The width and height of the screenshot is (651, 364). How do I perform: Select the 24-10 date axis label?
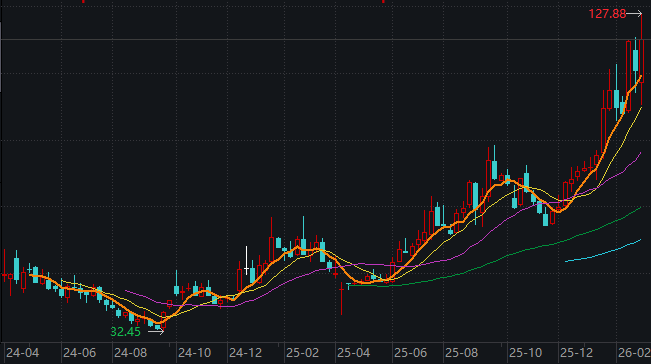click(194, 353)
